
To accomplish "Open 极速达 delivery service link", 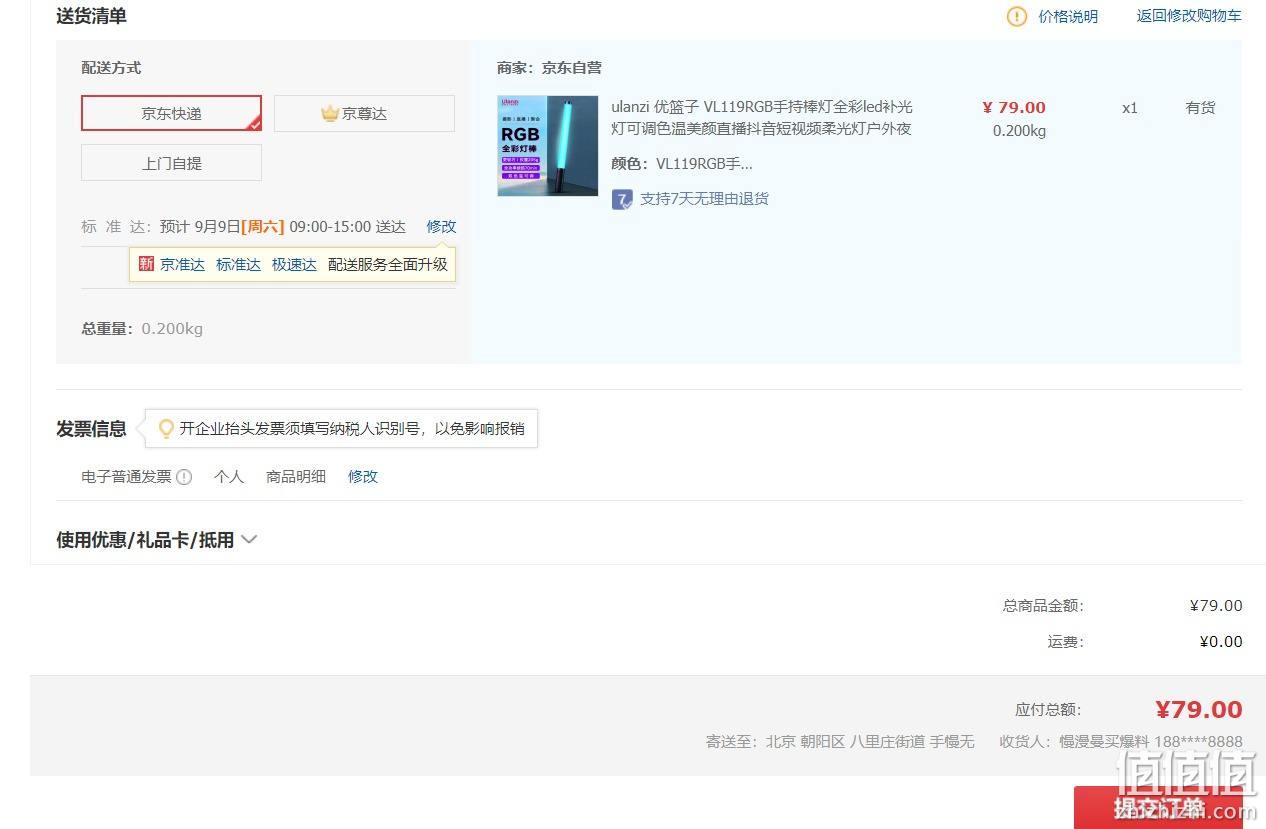I will [294, 265].
